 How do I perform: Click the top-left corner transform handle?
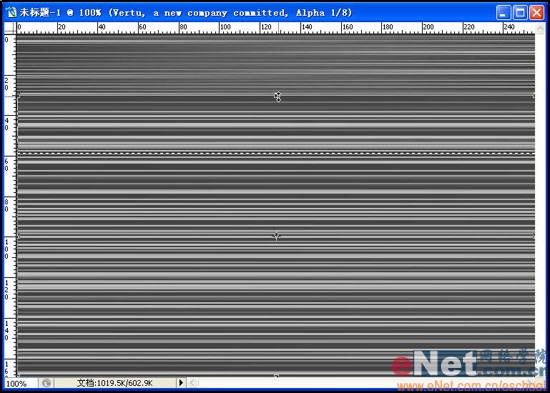pyautogui.click(x=19, y=95)
